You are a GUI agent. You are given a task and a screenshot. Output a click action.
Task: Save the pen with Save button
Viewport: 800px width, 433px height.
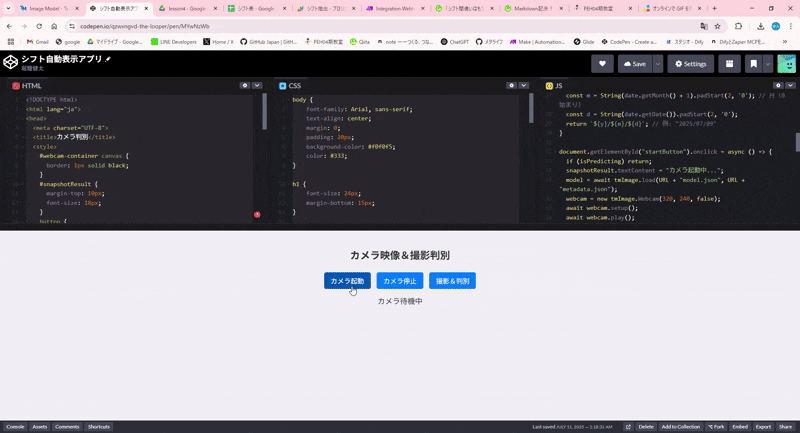635,64
